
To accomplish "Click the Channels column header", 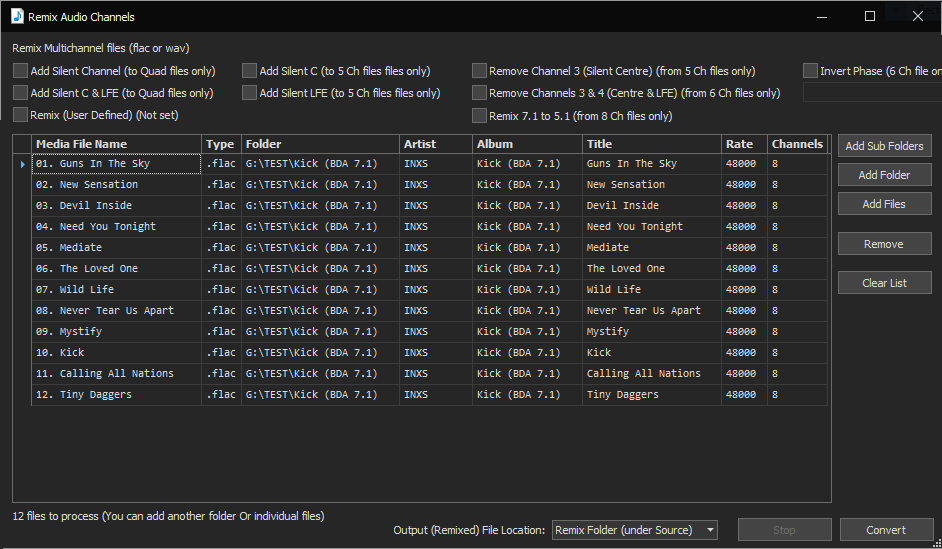I will coord(797,144).
